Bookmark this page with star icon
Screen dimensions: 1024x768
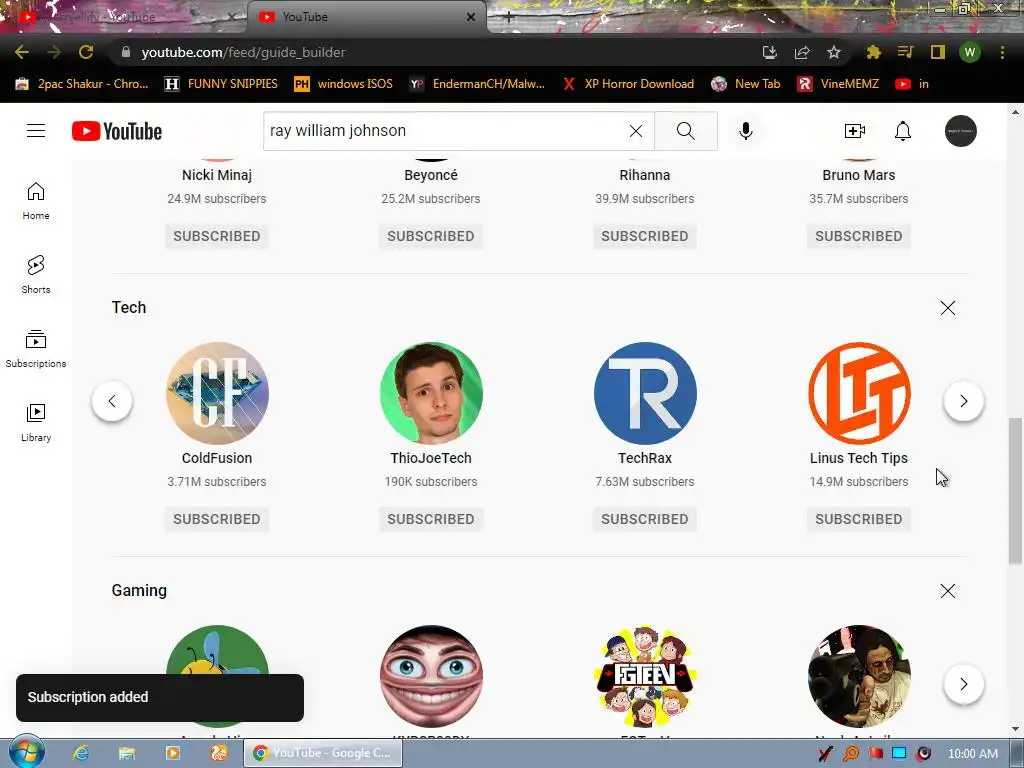833,52
